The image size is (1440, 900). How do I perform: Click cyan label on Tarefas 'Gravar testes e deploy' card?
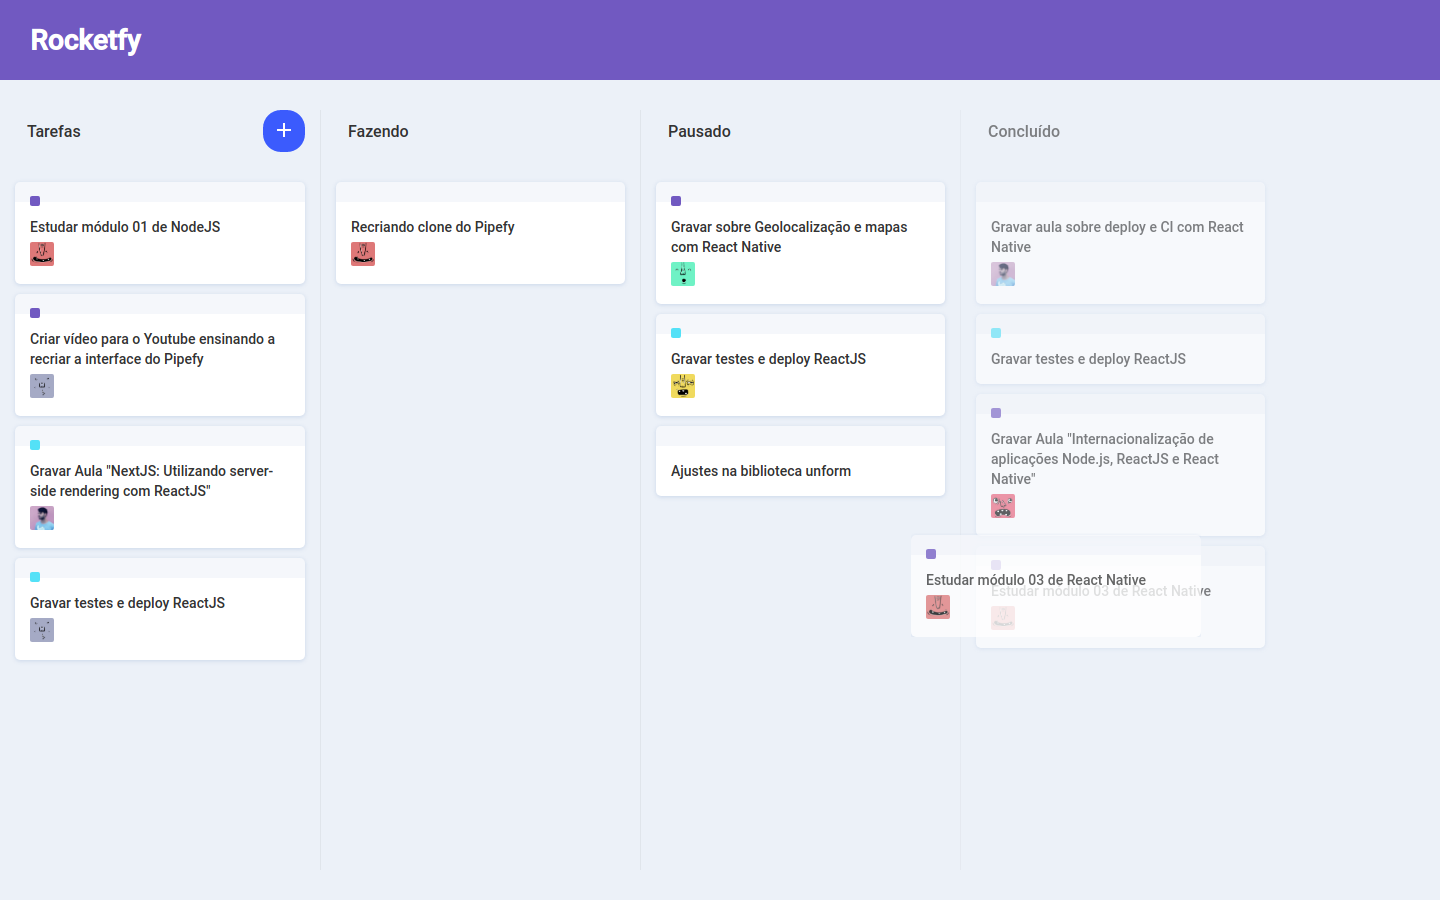point(35,577)
